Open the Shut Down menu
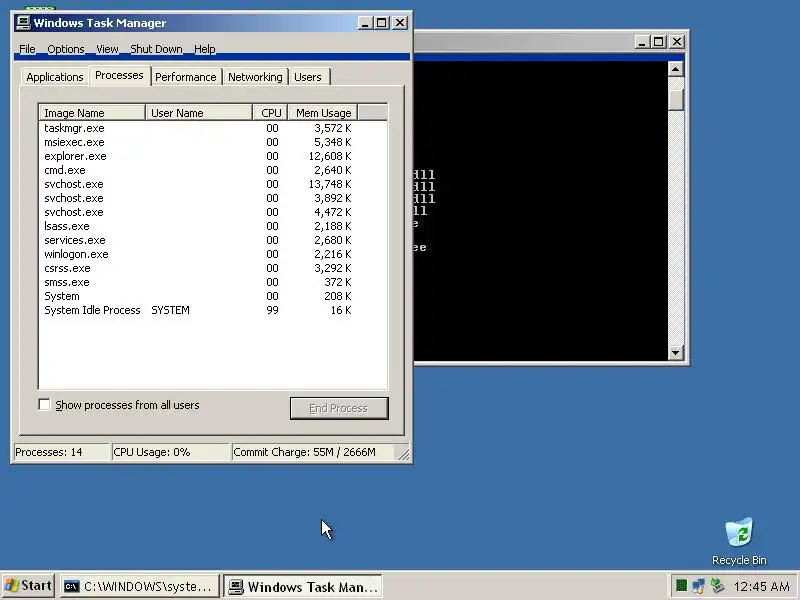The image size is (800, 600). coord(156,49)
